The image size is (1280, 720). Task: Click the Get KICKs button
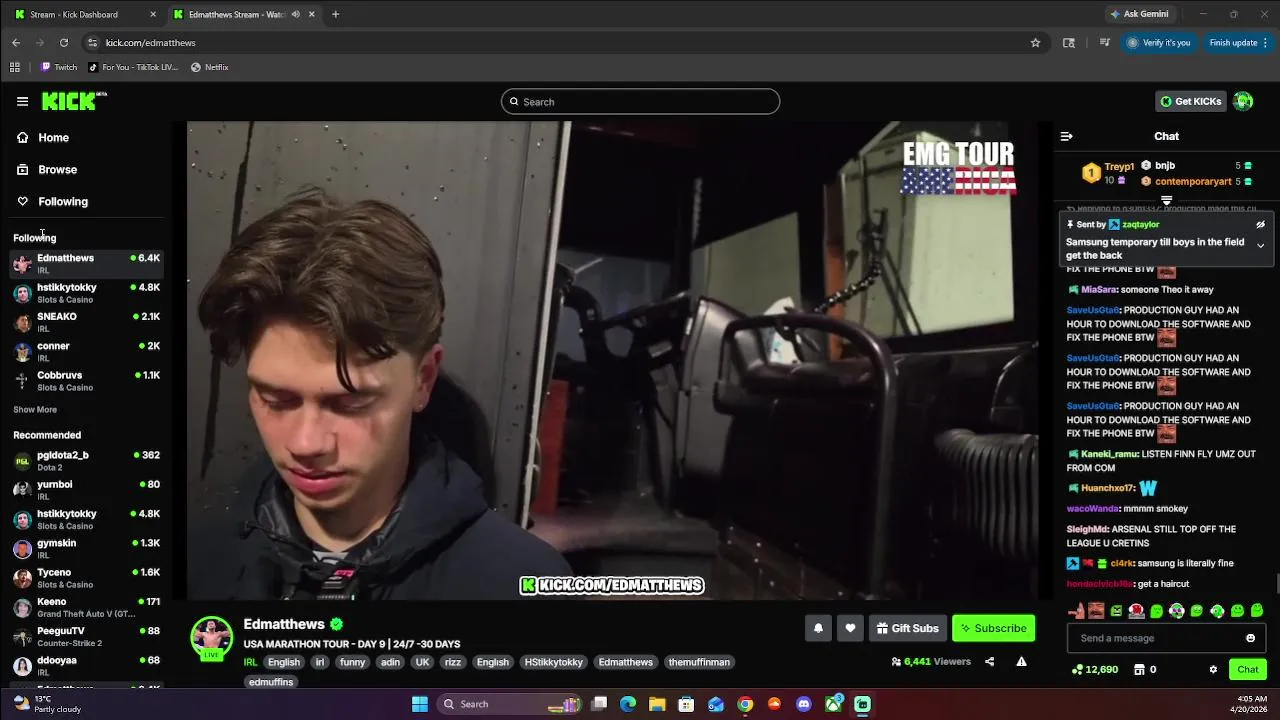[1190, 101]
